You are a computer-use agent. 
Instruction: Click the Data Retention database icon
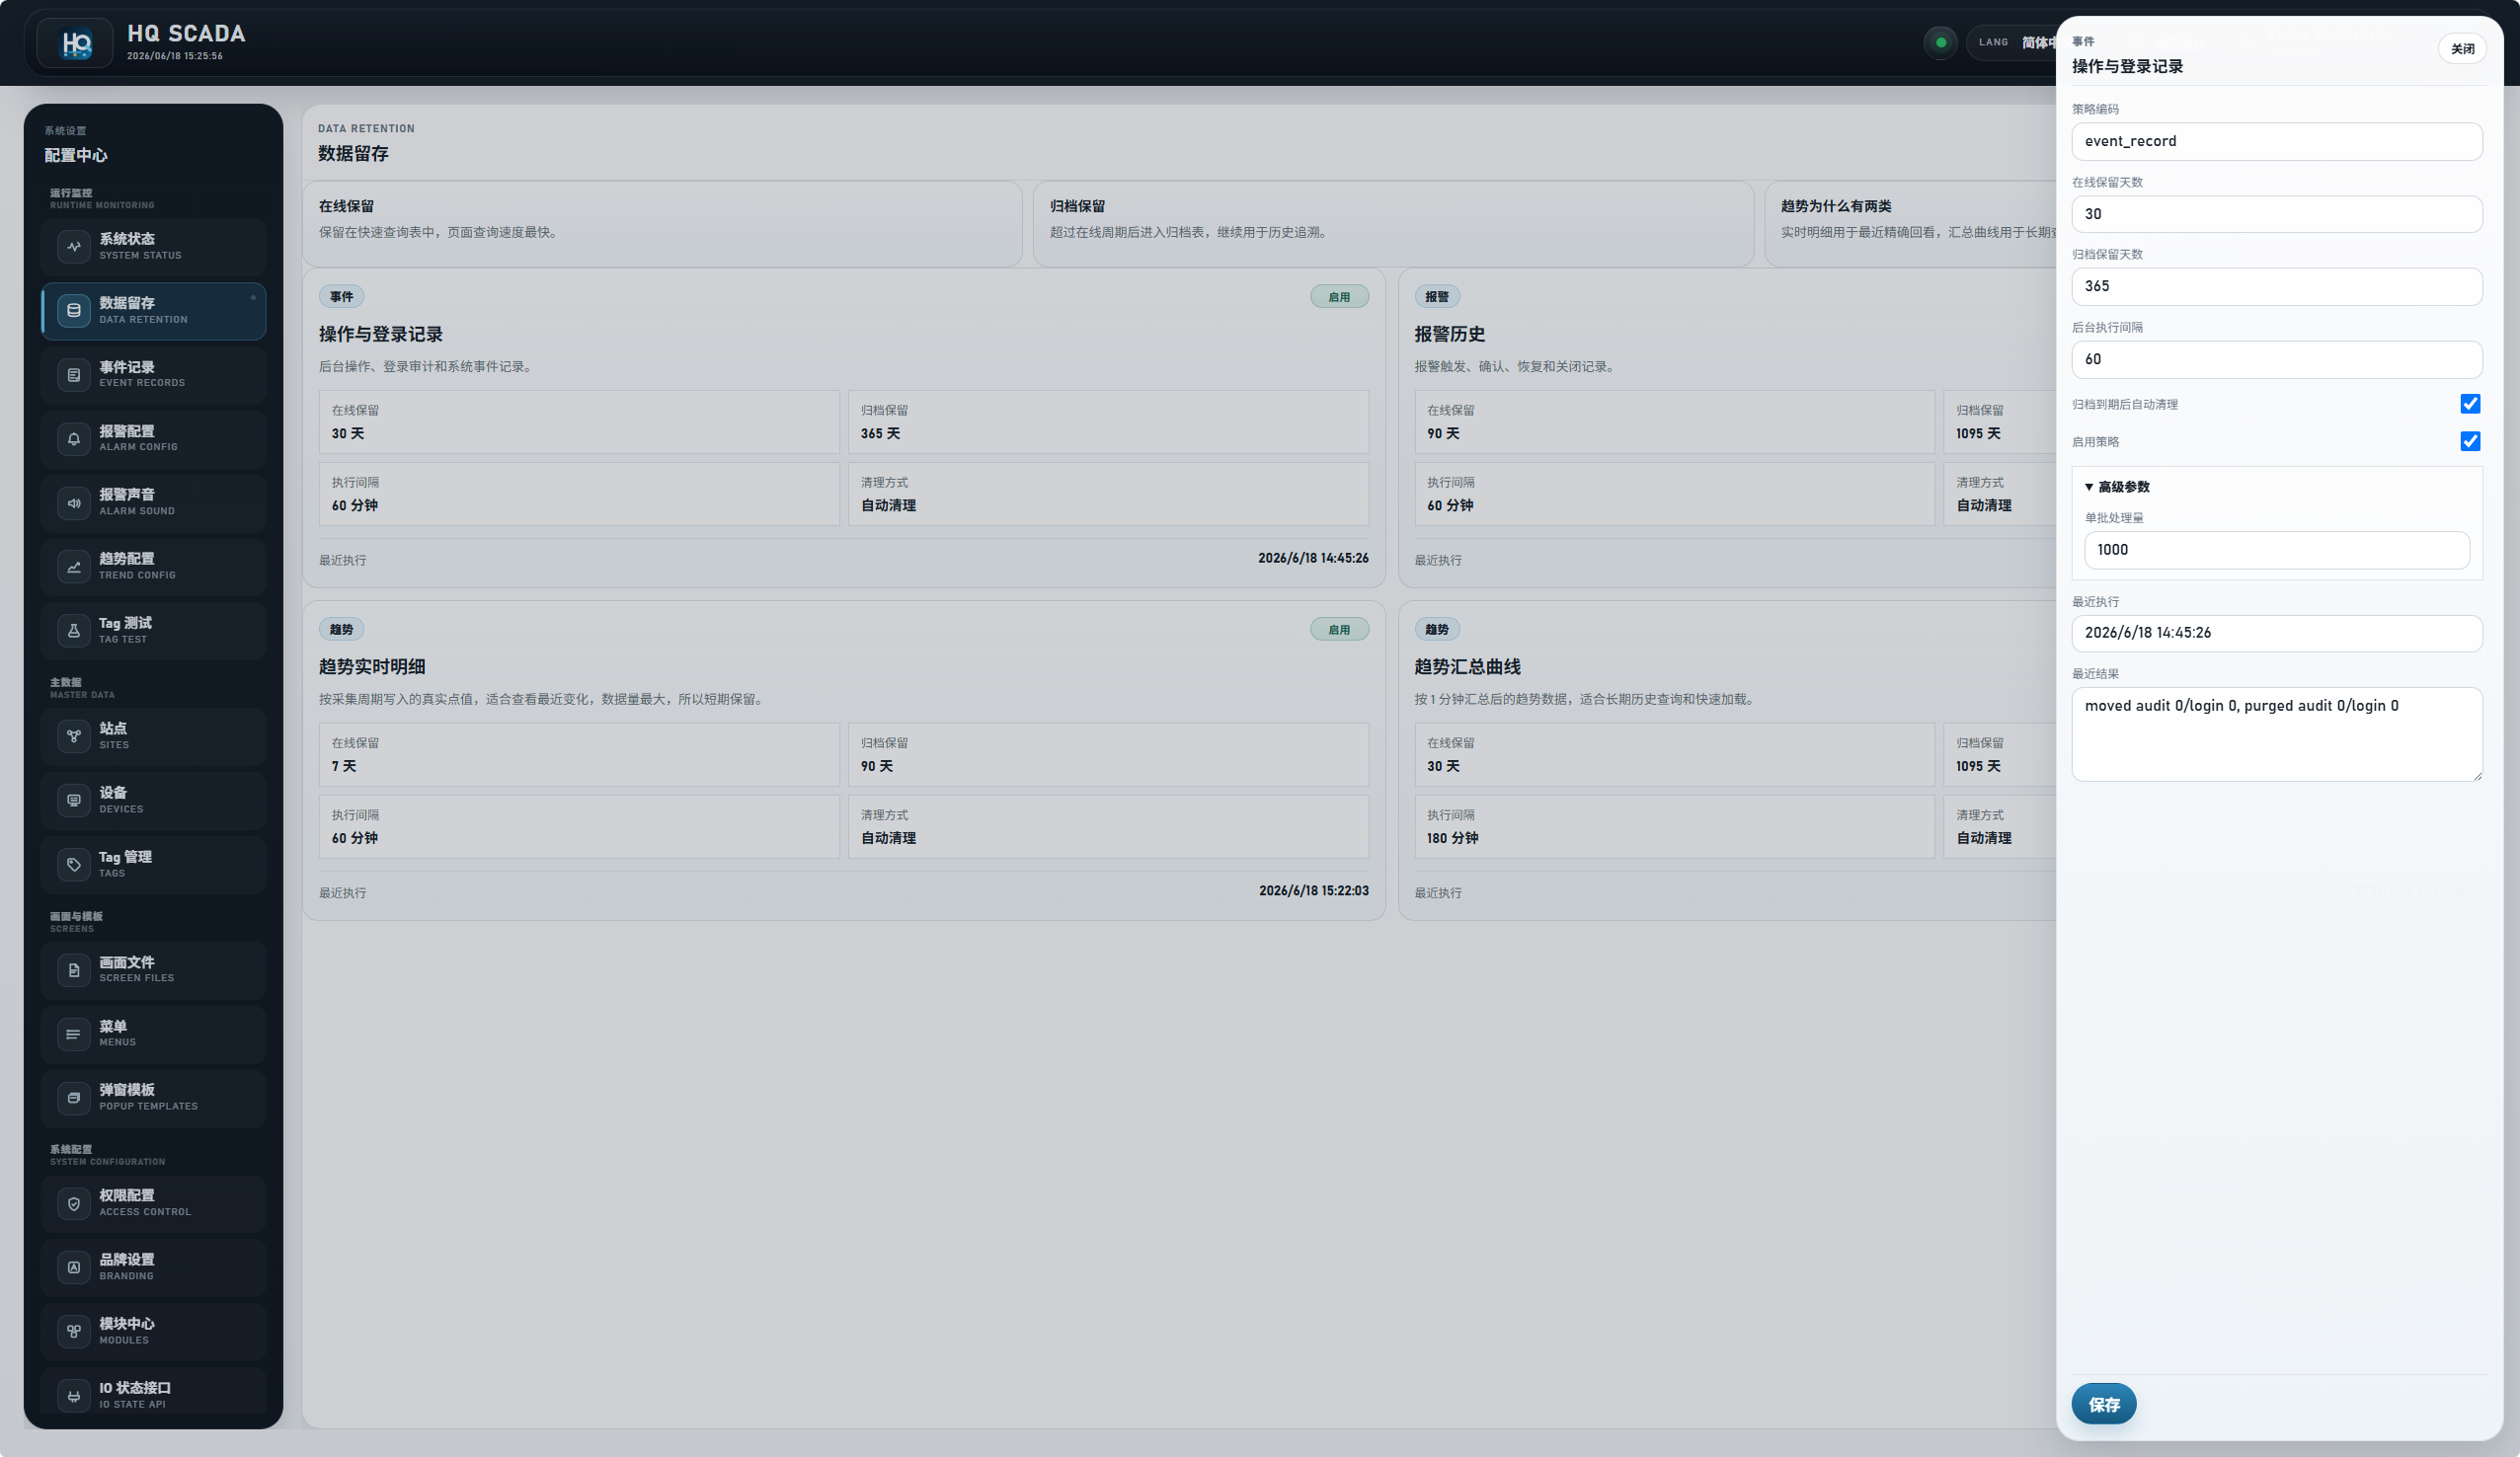point(74,311)
